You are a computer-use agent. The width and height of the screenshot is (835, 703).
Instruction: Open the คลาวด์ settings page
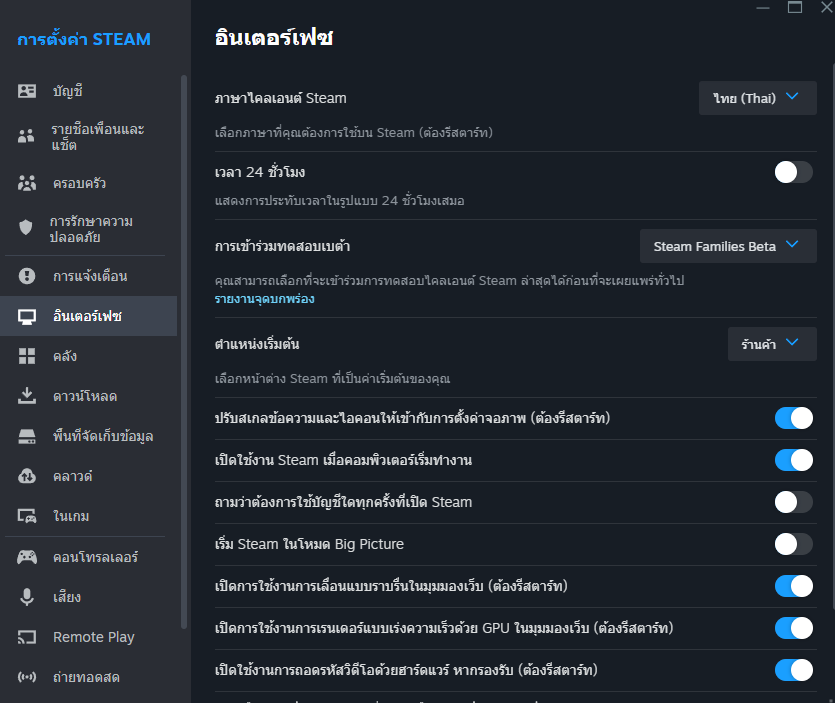pos(88,476)
